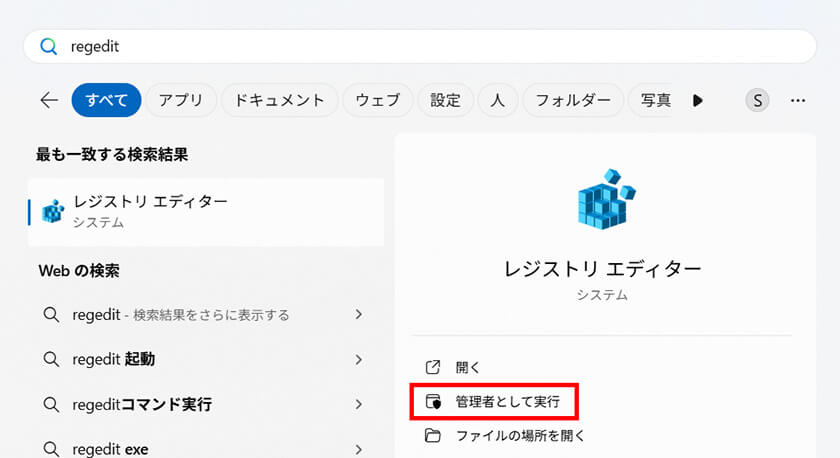This screenshot has width=840, height=458.
Task: Open the three-dot more options menu
Action: [x=798, y=100]
